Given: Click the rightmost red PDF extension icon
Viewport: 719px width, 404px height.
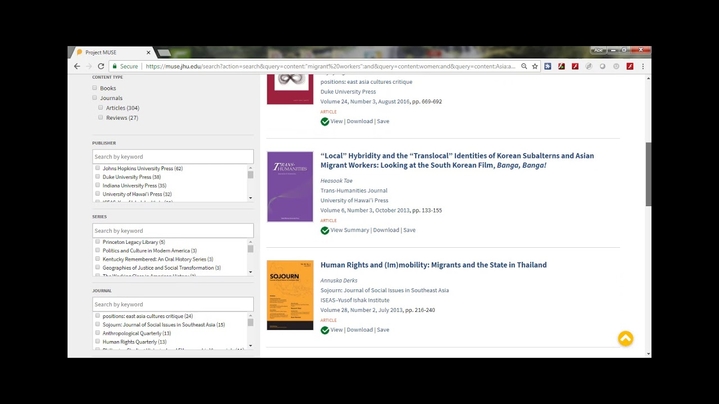Looking at the screenshot, I should click(x=630, y=66).
